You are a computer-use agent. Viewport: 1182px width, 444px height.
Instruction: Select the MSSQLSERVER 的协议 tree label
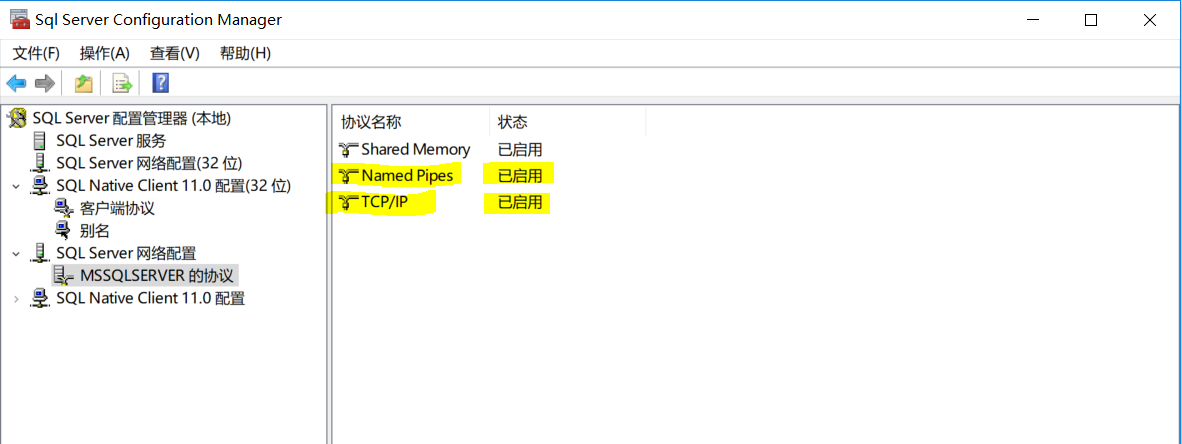157,276
